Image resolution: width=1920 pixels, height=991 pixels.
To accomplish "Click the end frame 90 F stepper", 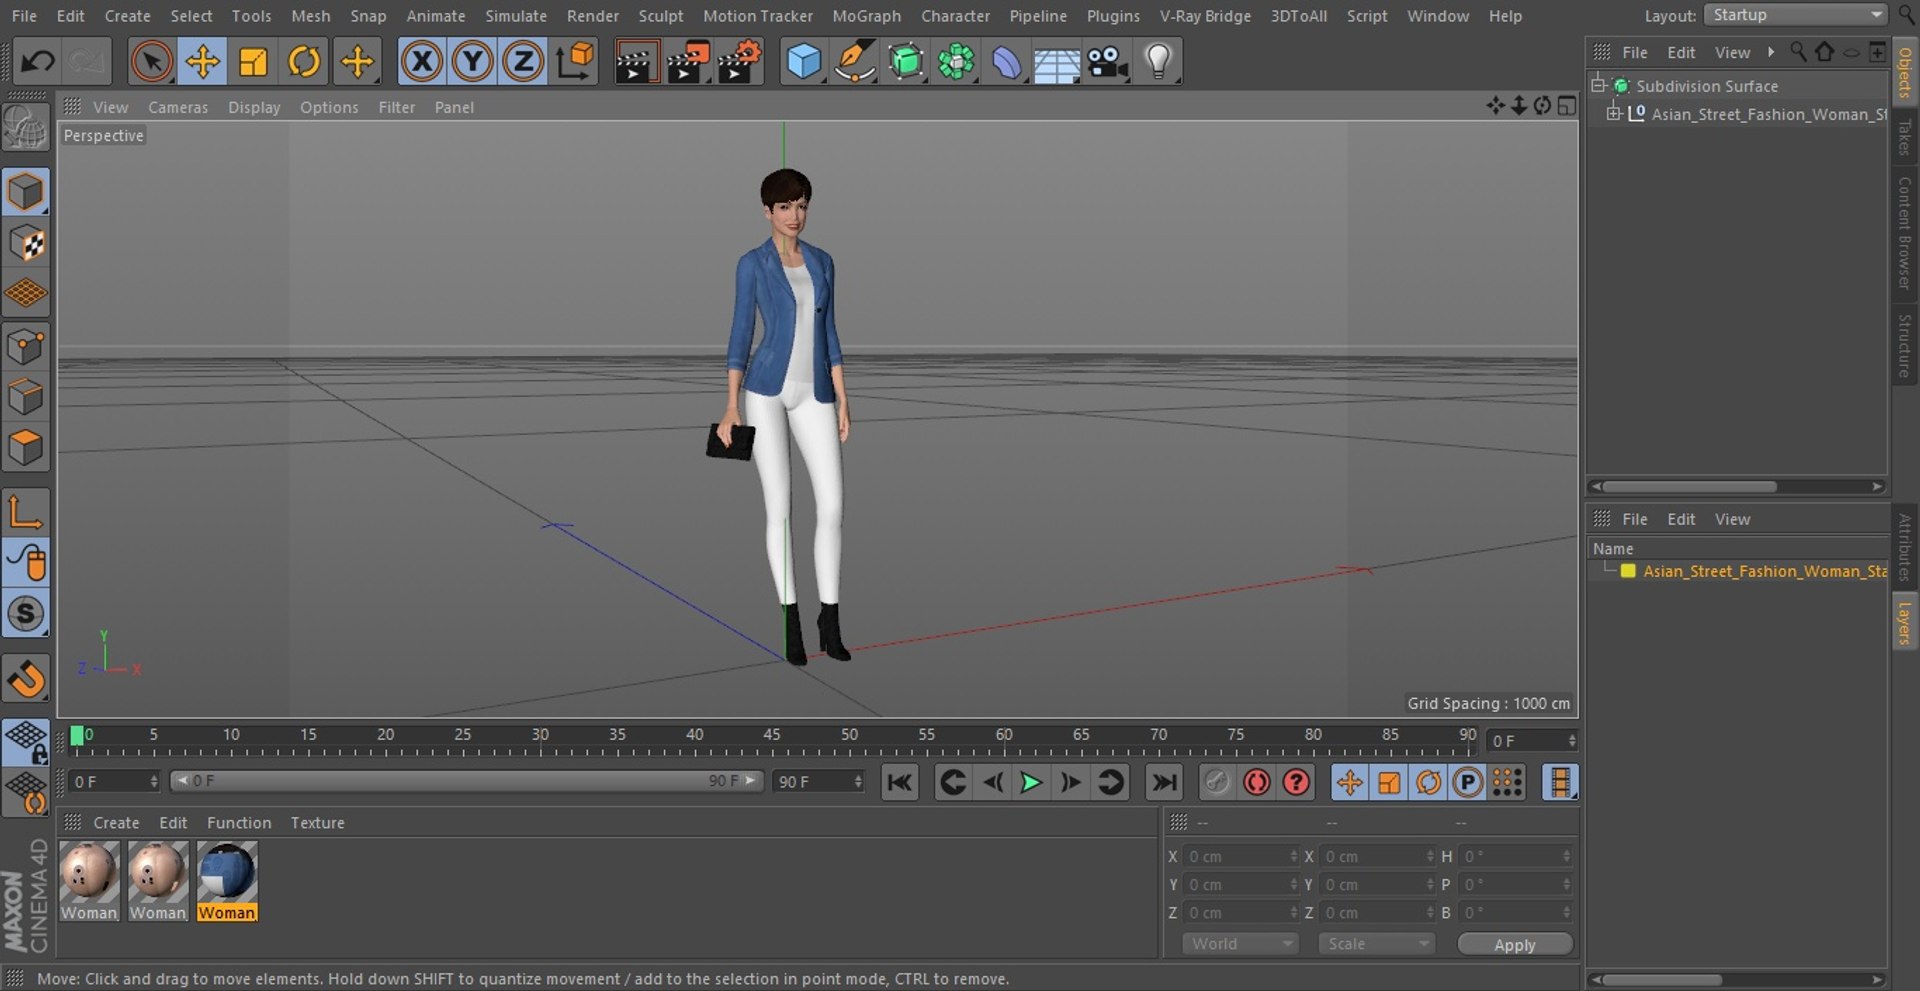I will click(858, 781).
